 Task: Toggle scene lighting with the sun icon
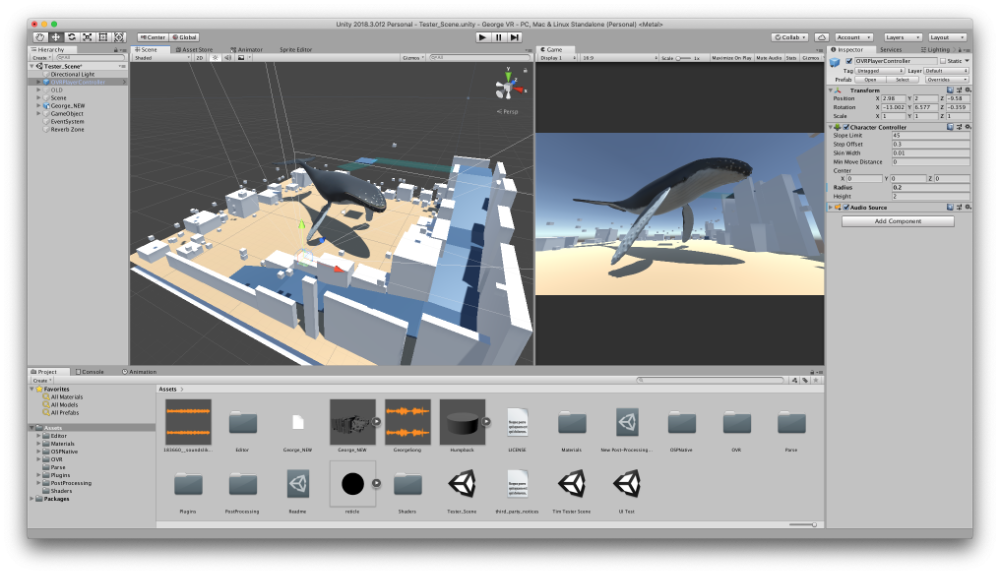coord(216,57)
